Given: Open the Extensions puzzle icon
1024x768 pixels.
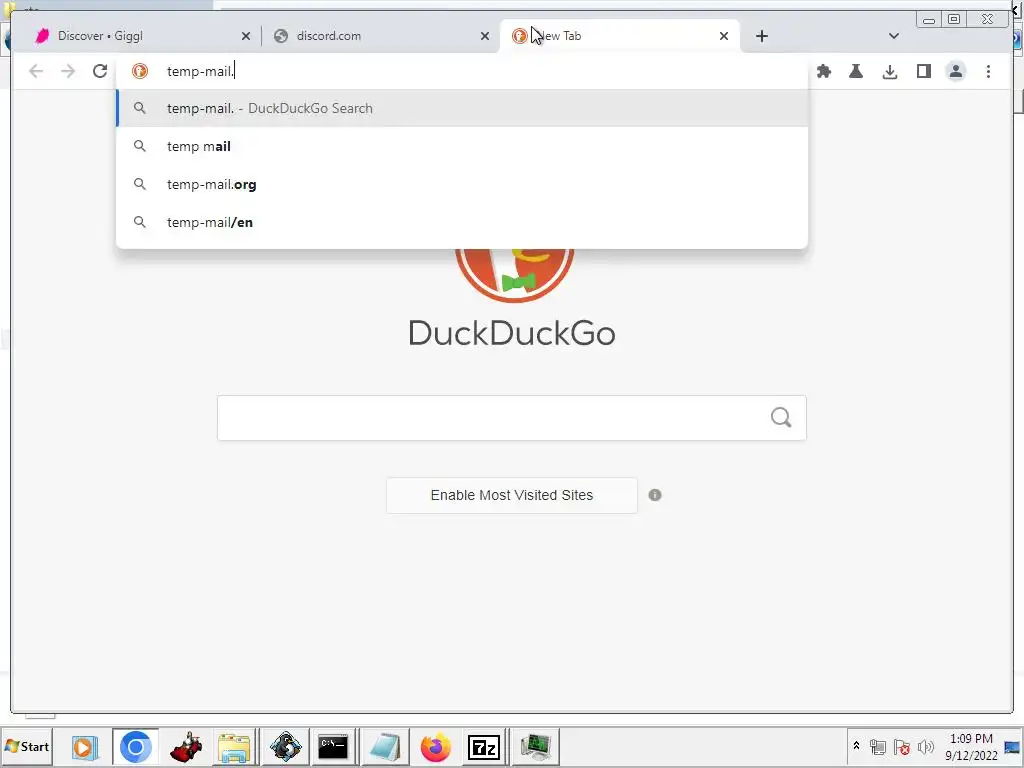Looking at the screenshot, I should point(824,71).
